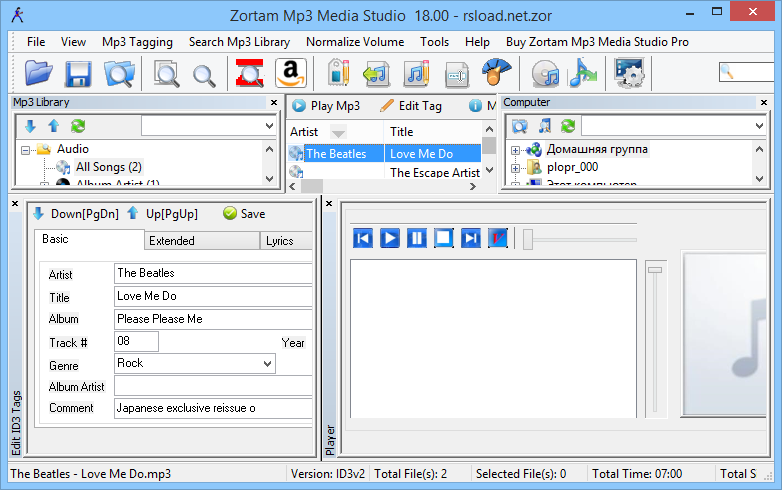Click Down[PgDn] button in tag editor
The height and width of the screenshot is (490, 782).
tap(76, 214)
